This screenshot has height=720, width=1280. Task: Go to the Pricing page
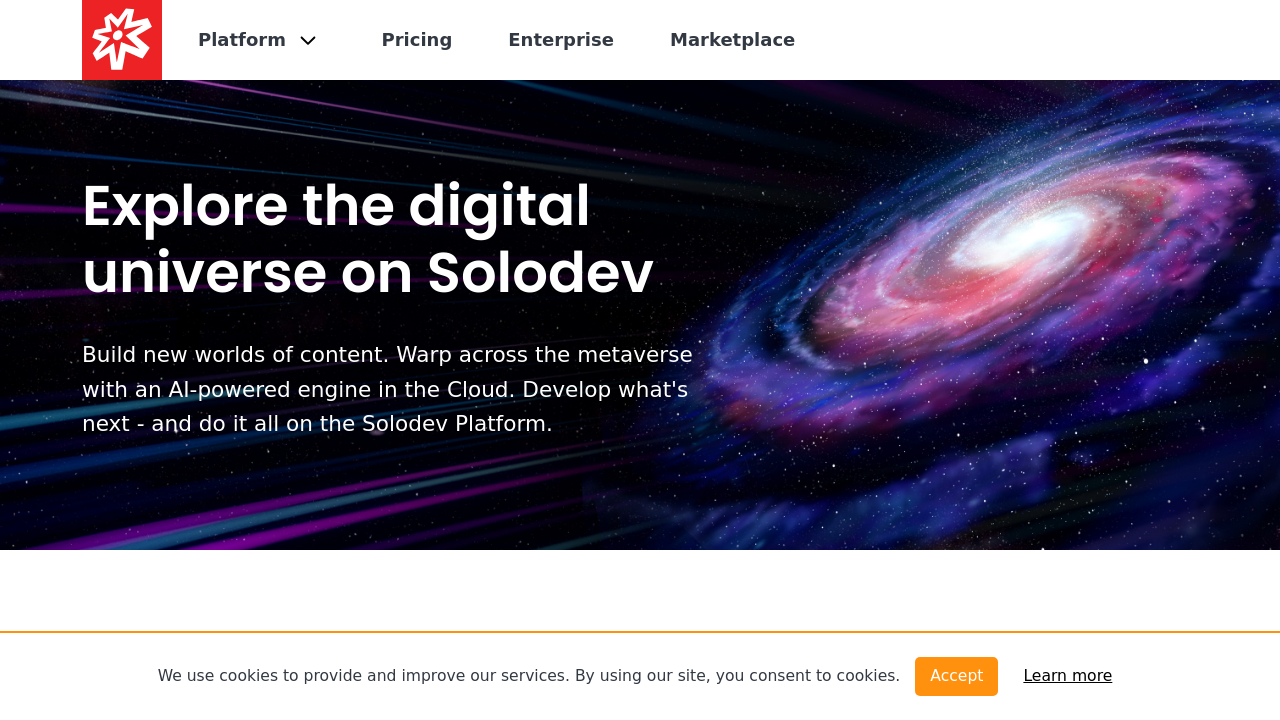pyautogui.click(x=416, y=40)
